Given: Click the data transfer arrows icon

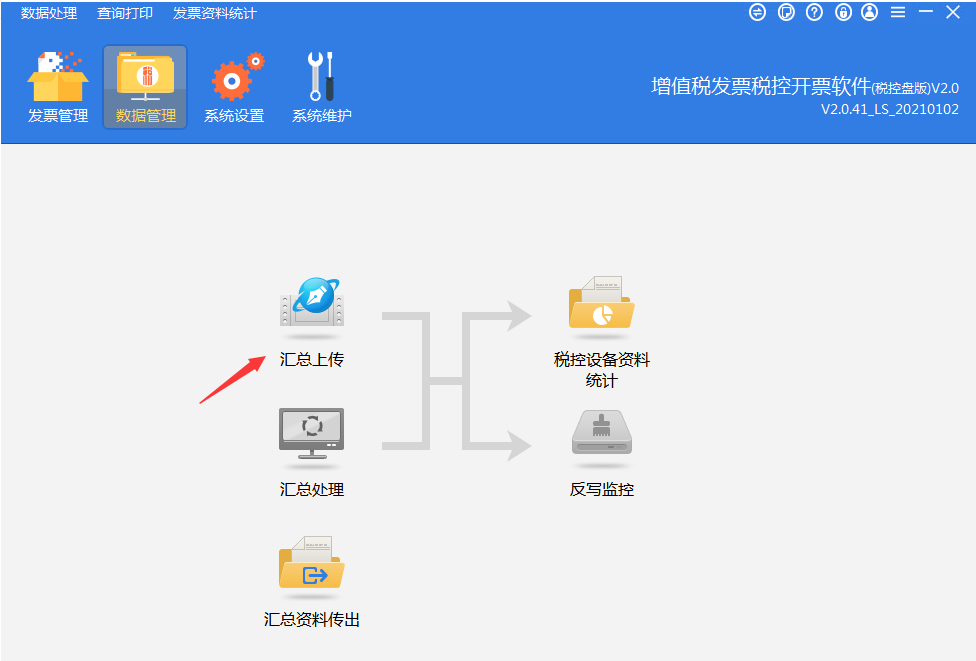Looking at the screenshot, I should coord(757,13).
